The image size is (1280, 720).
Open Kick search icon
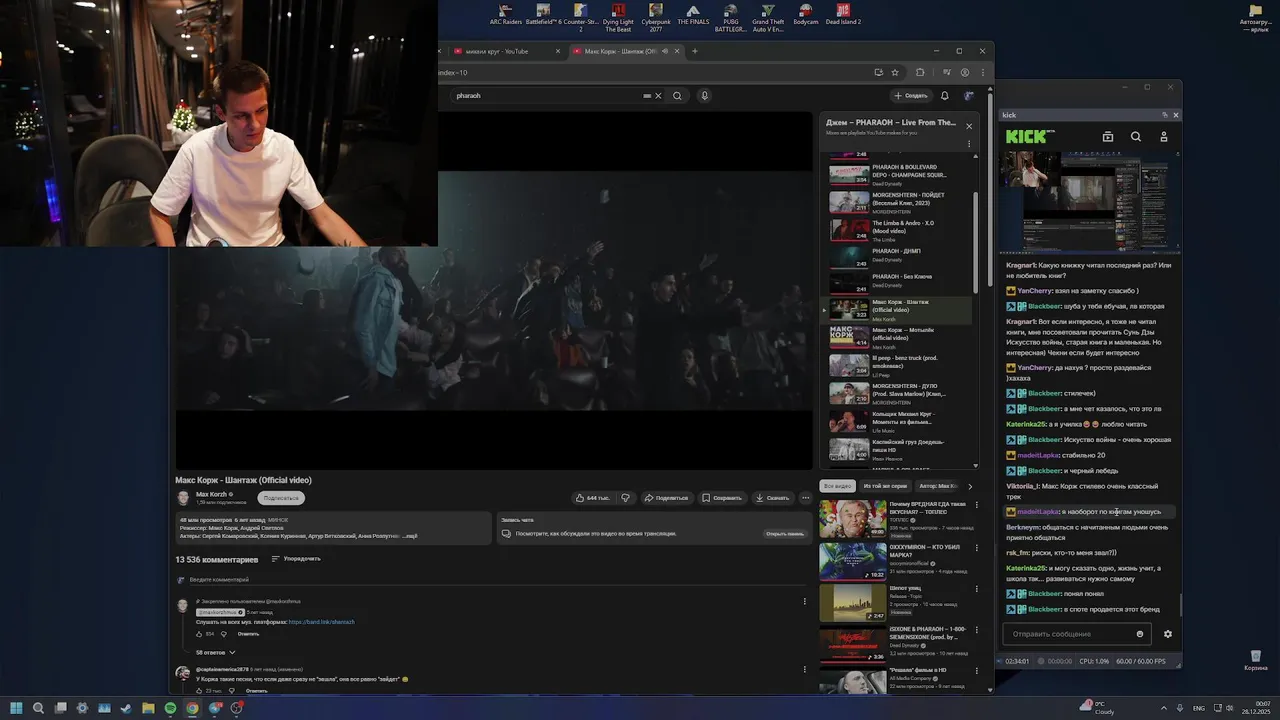point(1135,137)
